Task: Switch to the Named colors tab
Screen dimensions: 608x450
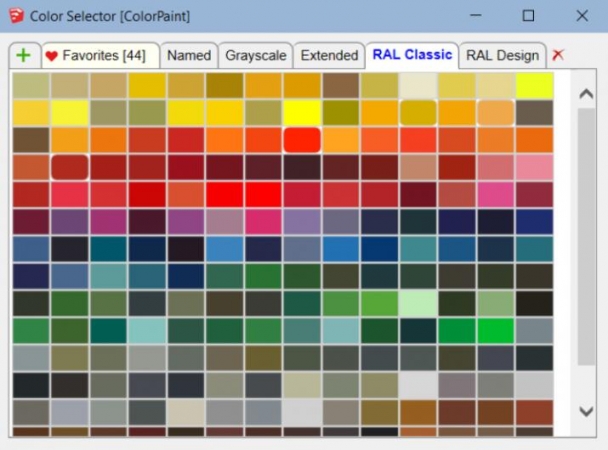Action: pyautogui.click(x=189, y=55)
